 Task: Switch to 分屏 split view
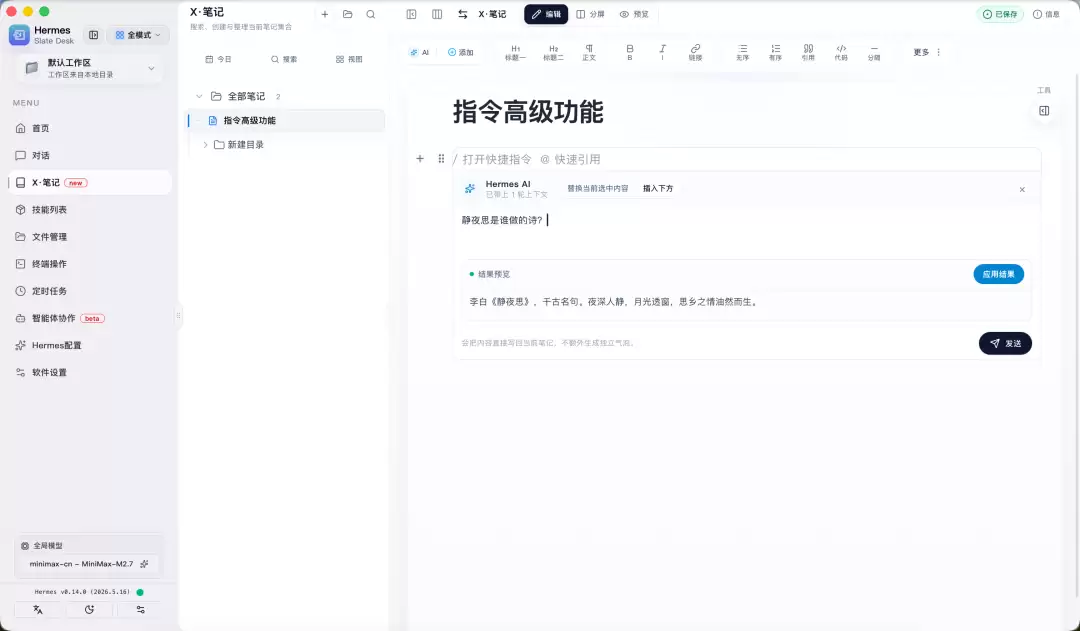point(590,14)
